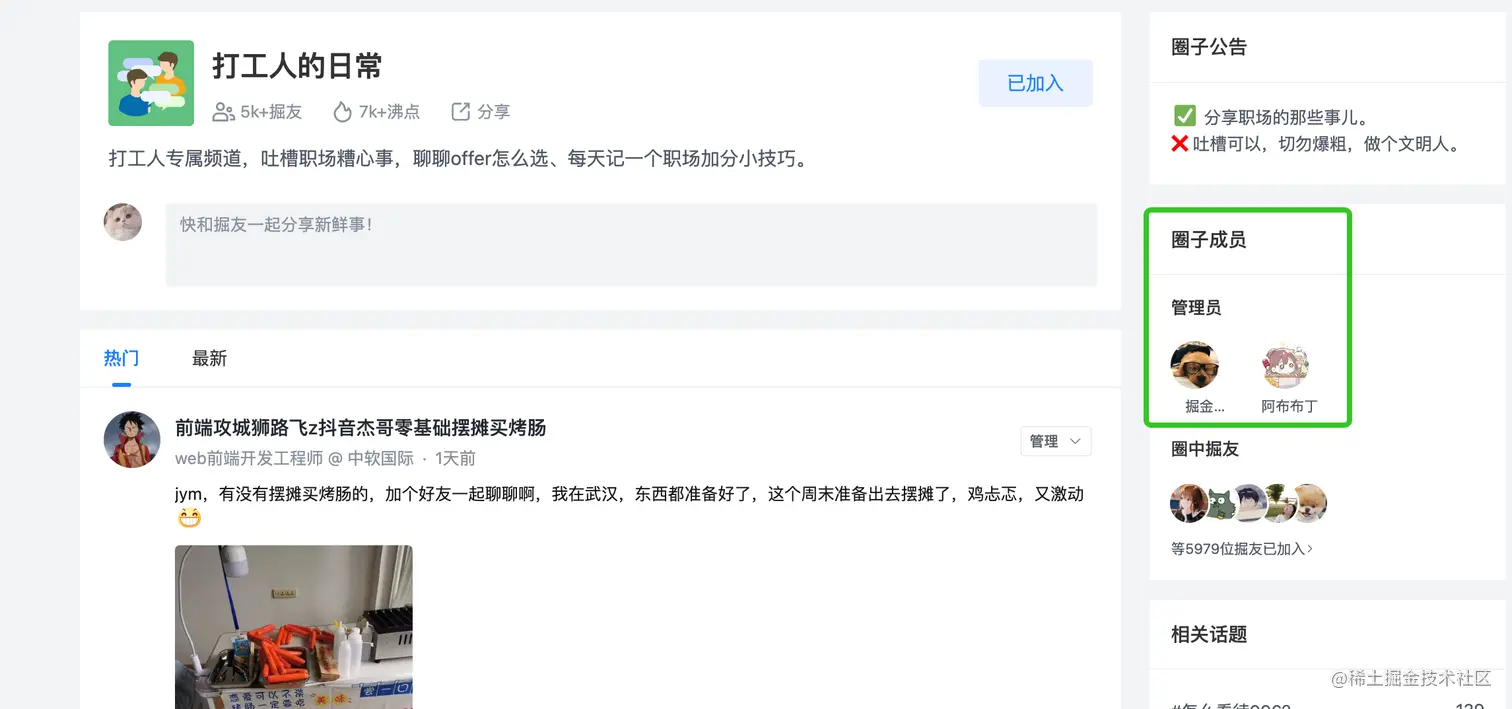Click the dog avatar admin 掘金...
This screenshot has width=1512, height=709.
tap(1195, 365)
